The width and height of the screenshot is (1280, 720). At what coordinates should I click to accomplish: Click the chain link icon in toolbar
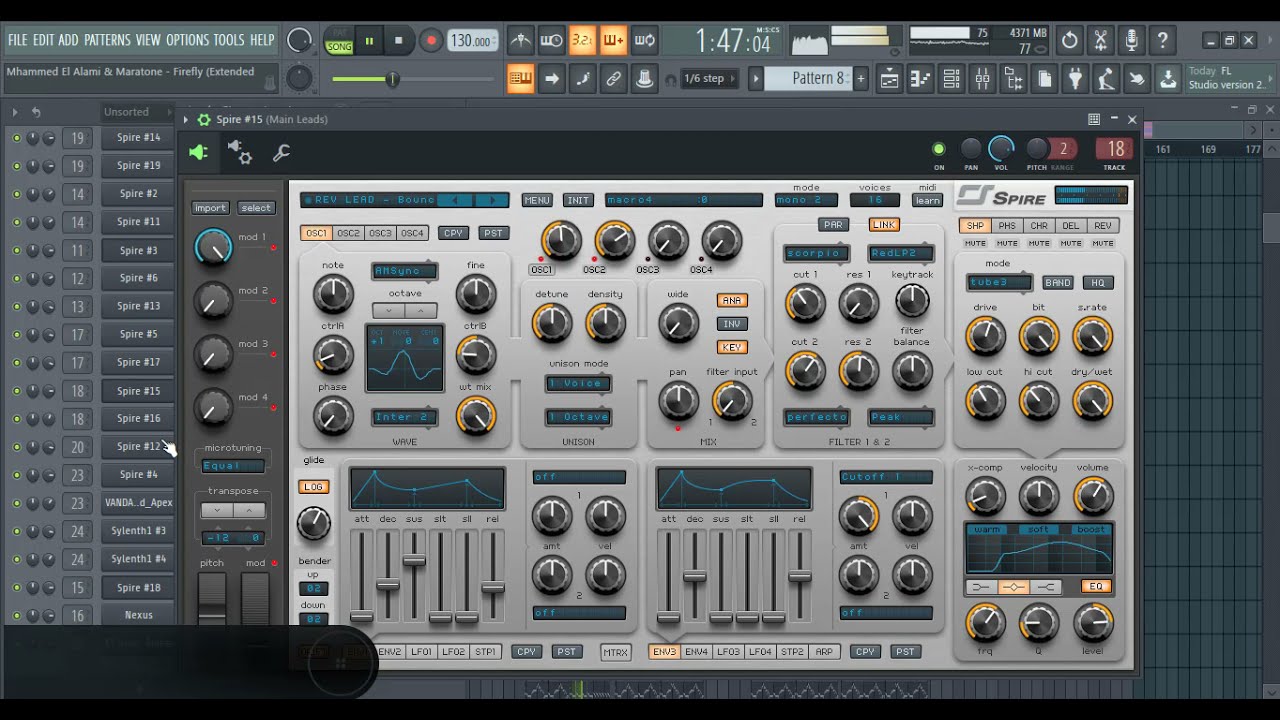click(x=613, y=79)
